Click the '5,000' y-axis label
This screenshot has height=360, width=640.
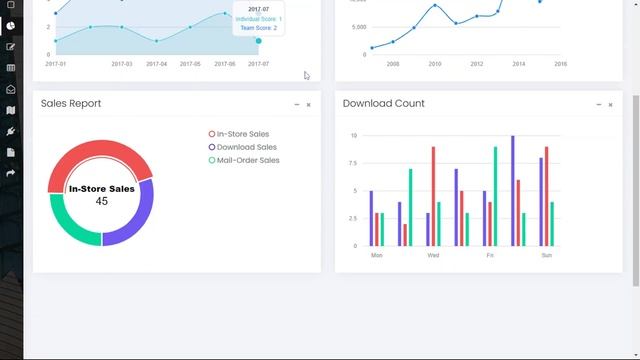pyautogui.click(x=359, y=27)
